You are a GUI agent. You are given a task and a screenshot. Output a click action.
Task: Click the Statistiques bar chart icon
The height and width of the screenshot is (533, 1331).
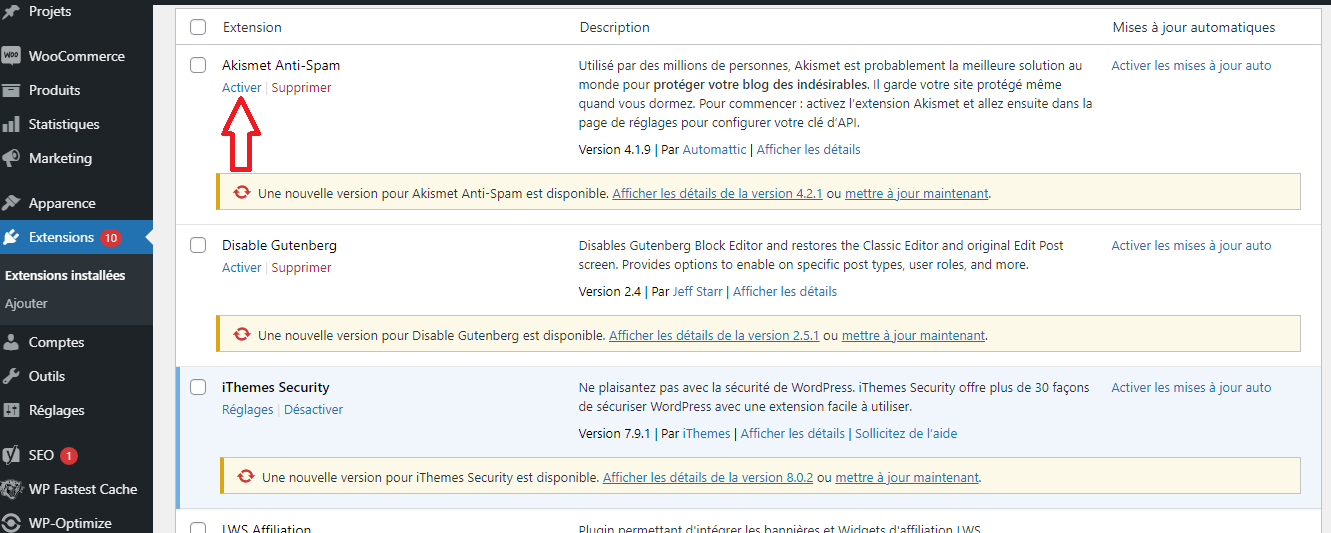[x=12, y=124]
